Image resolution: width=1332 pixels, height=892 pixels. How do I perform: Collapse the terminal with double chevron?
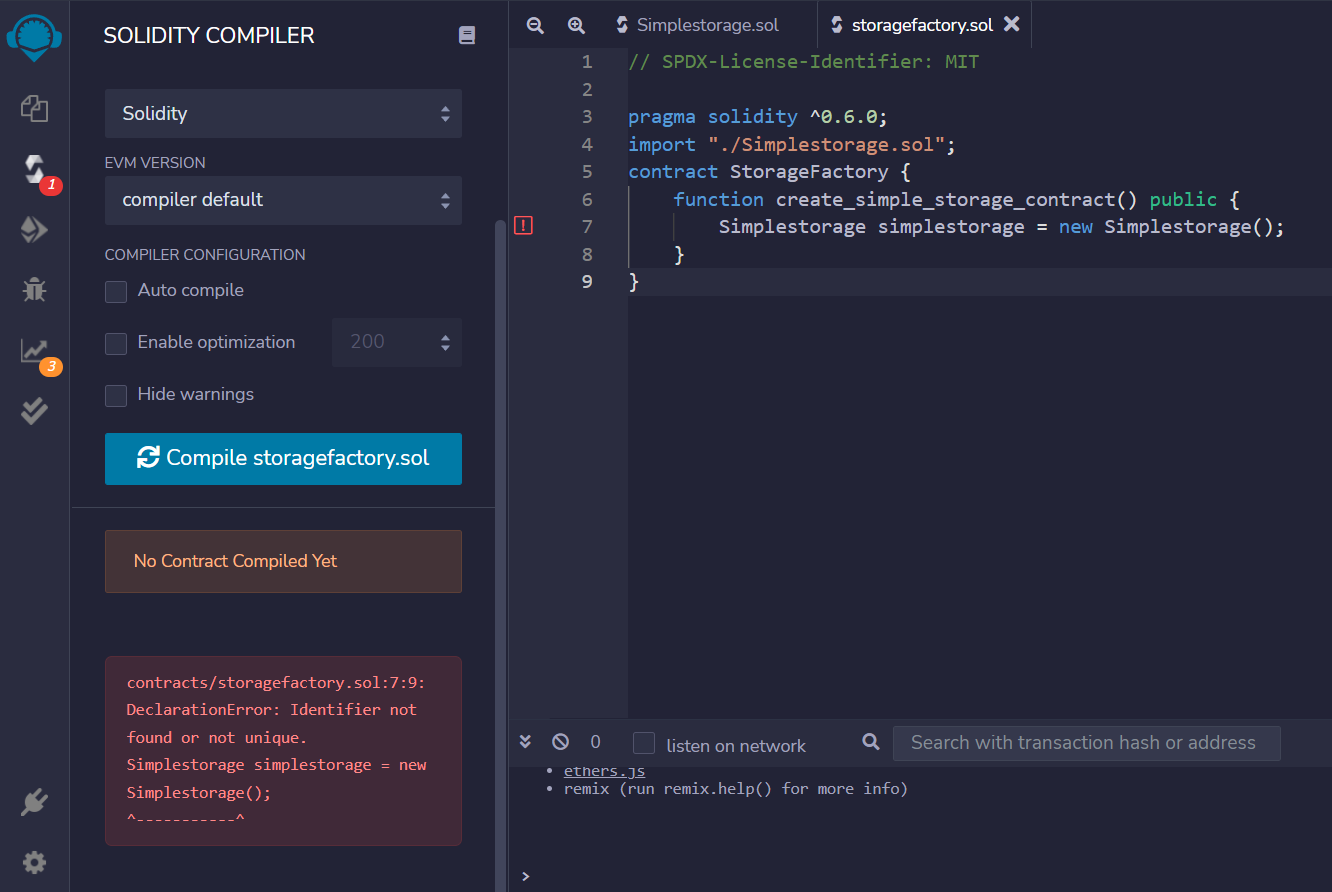click(526, 742)
